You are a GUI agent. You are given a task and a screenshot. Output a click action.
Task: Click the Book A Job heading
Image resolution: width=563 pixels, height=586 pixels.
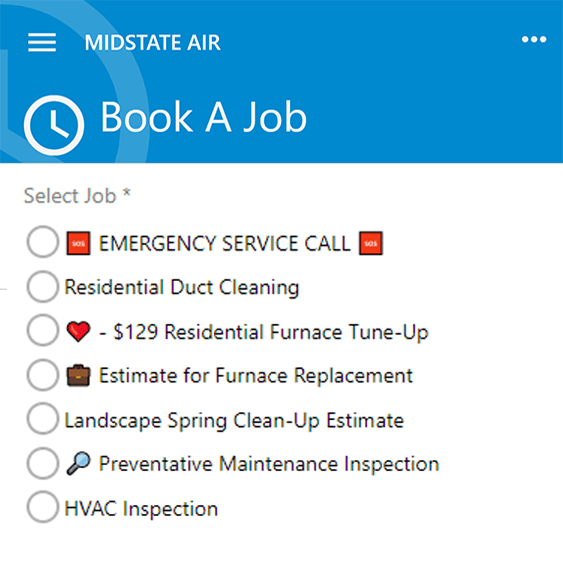tap(204, 117)
